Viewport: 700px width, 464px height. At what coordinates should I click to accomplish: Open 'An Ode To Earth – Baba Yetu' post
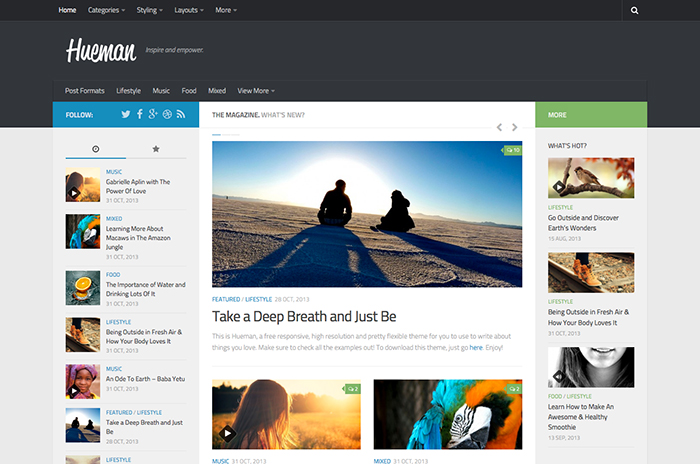[145, 379]
